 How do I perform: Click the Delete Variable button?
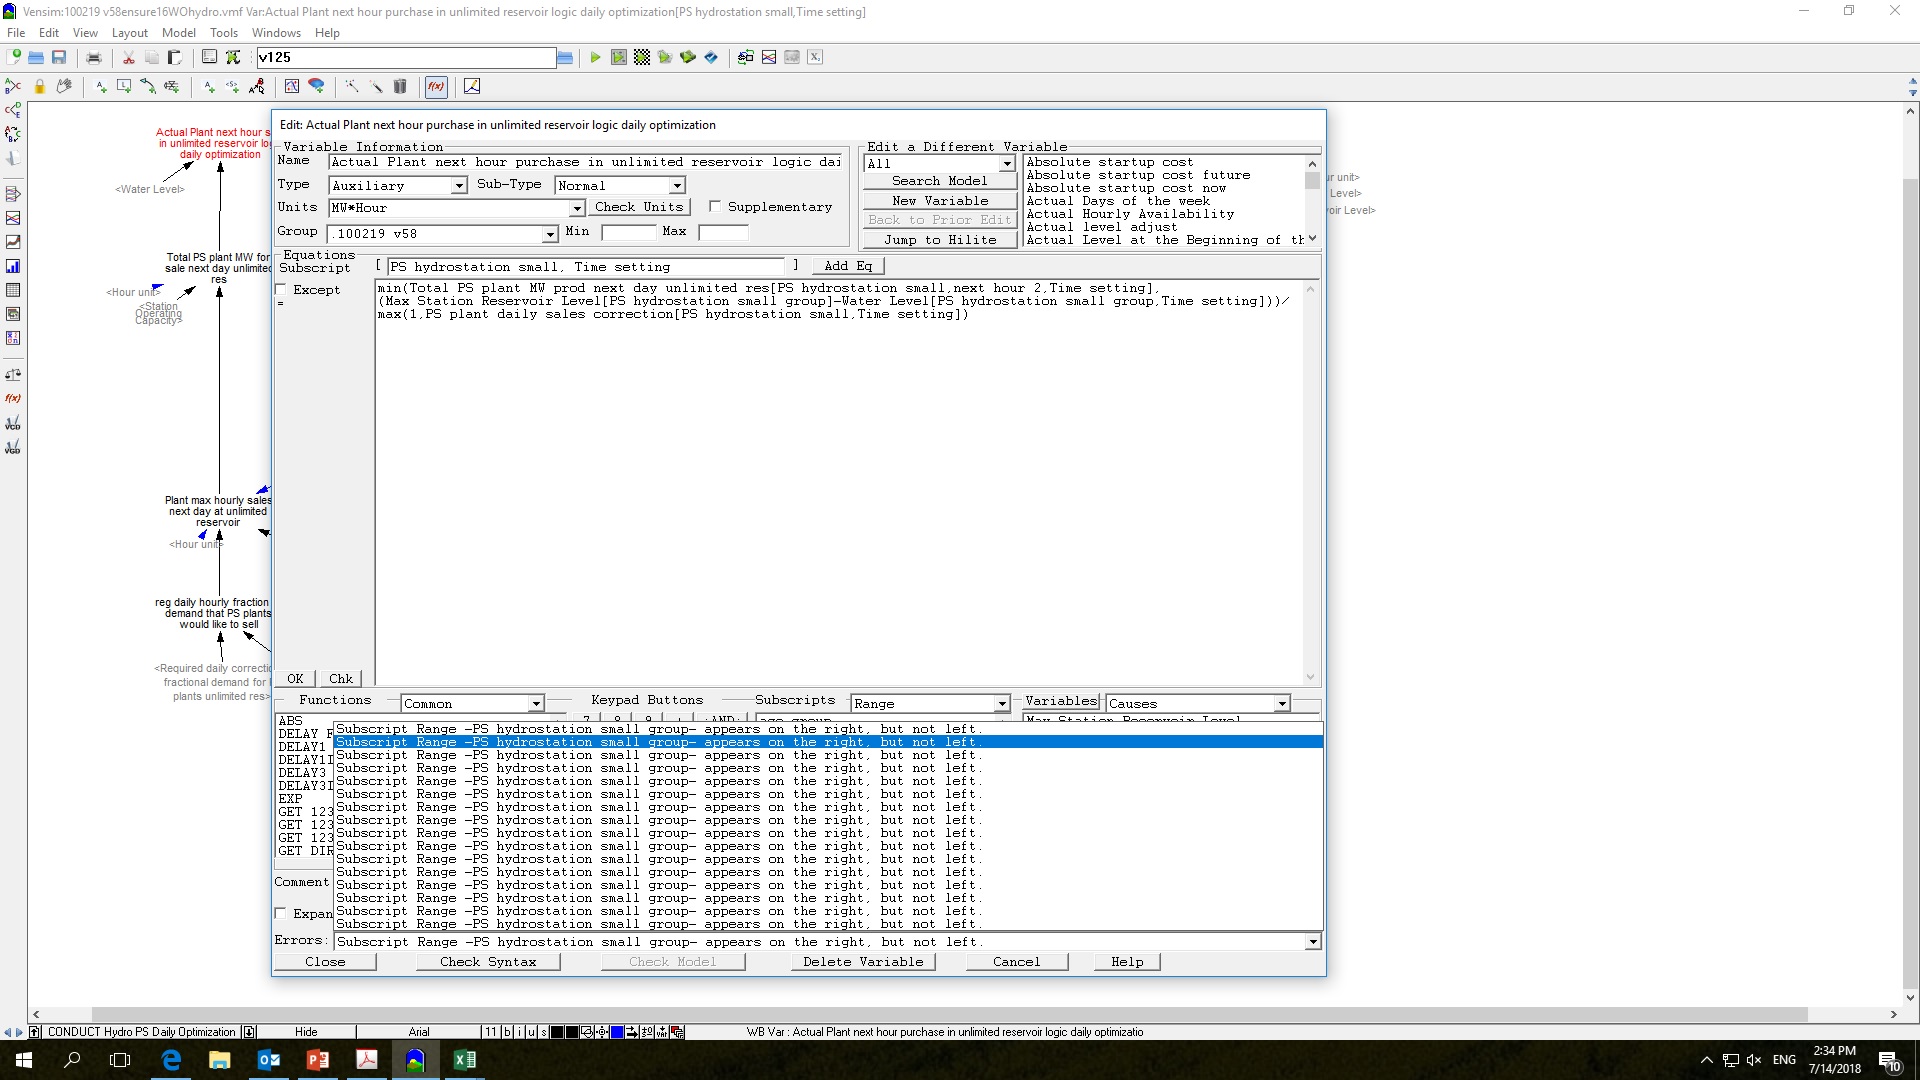pyautogui.click(x=864, y=962)
